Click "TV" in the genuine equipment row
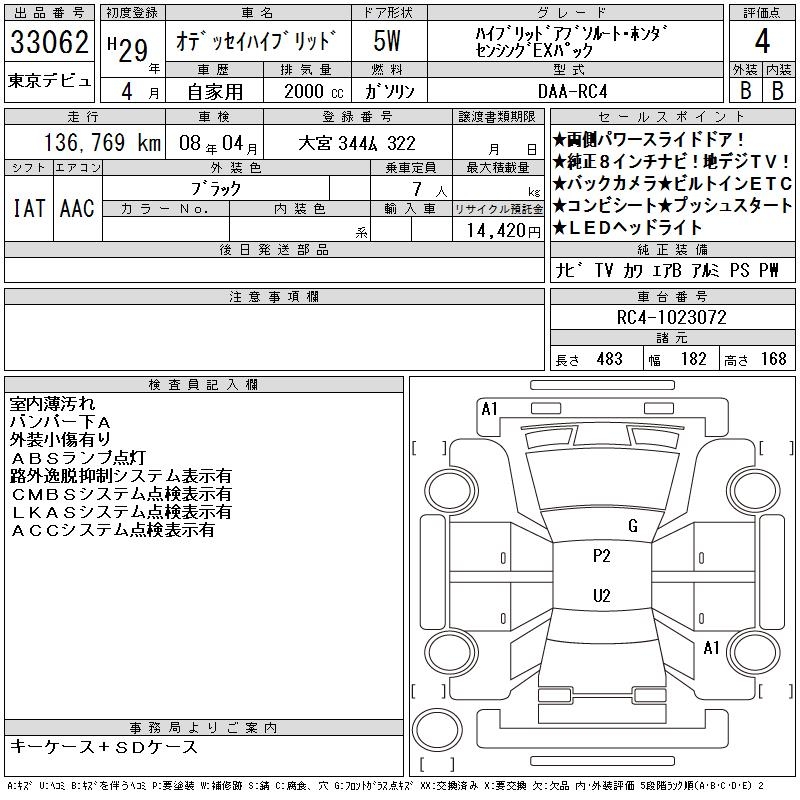The height and width of the screenshot is (800, 800). (x=604, y=270)
